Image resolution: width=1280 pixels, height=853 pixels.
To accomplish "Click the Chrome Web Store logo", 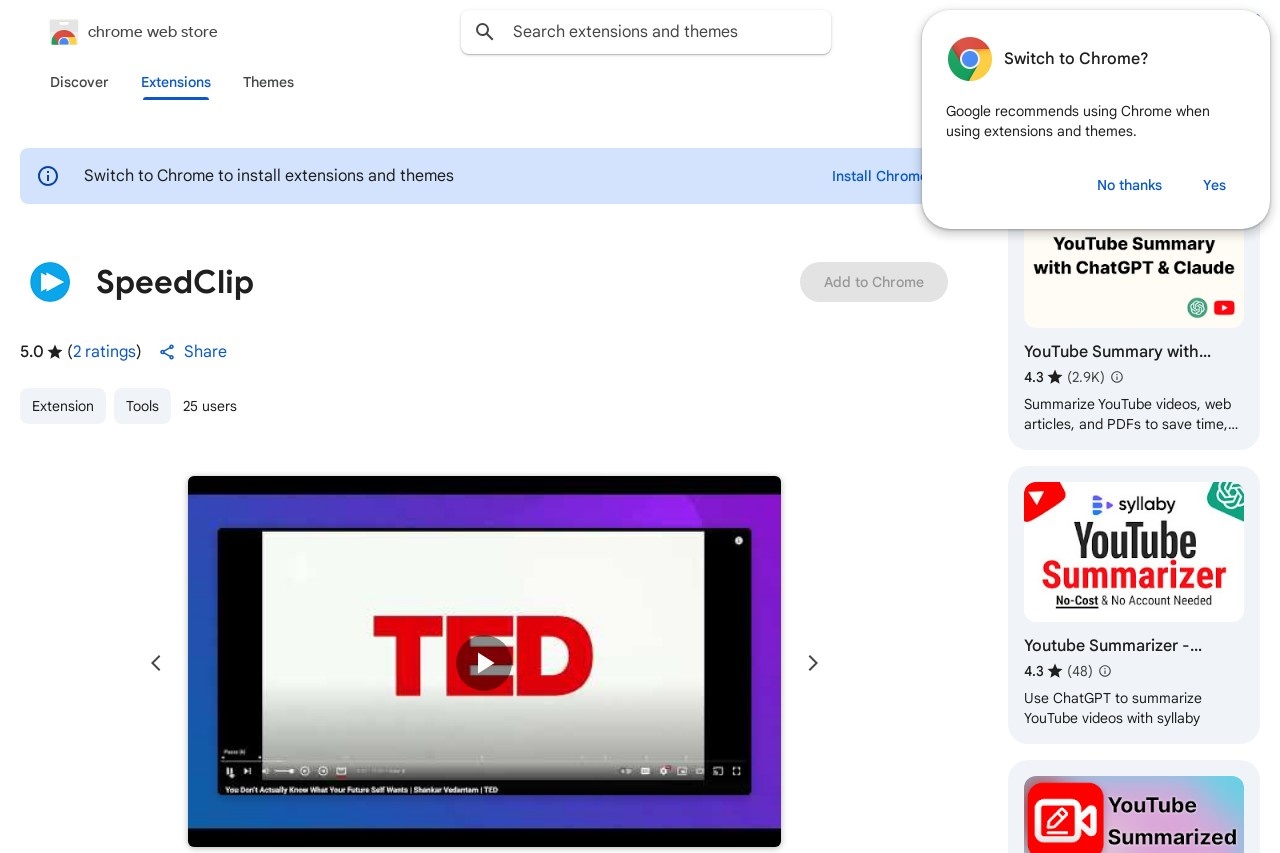I will coord(64,32).
